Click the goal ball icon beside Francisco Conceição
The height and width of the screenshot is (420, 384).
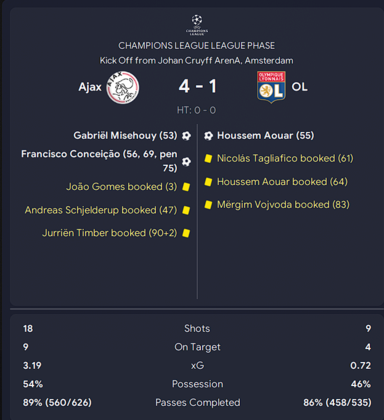point(186,162)
